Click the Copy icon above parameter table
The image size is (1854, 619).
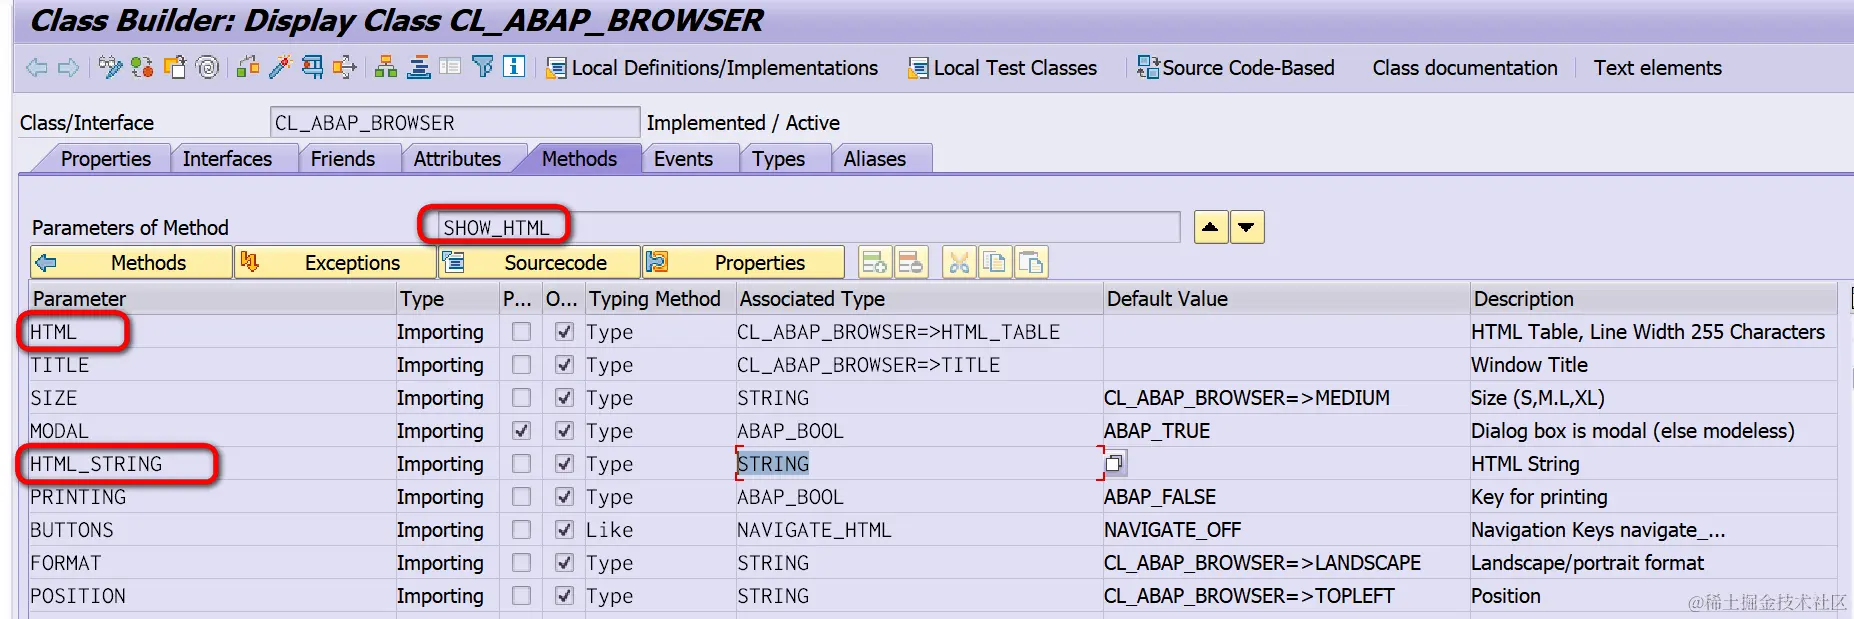(994, 262)
